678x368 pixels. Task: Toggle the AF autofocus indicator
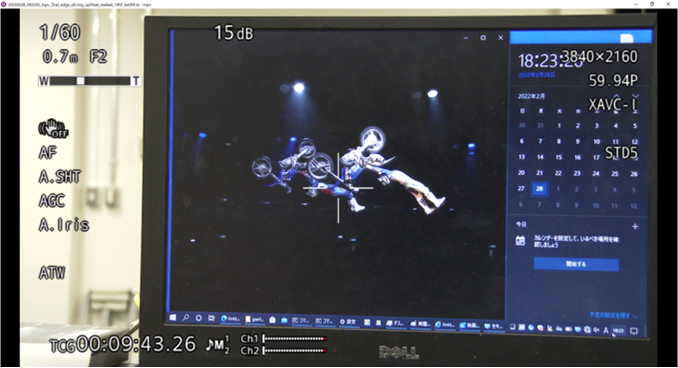pyautogui.click(x=48, y=153)
